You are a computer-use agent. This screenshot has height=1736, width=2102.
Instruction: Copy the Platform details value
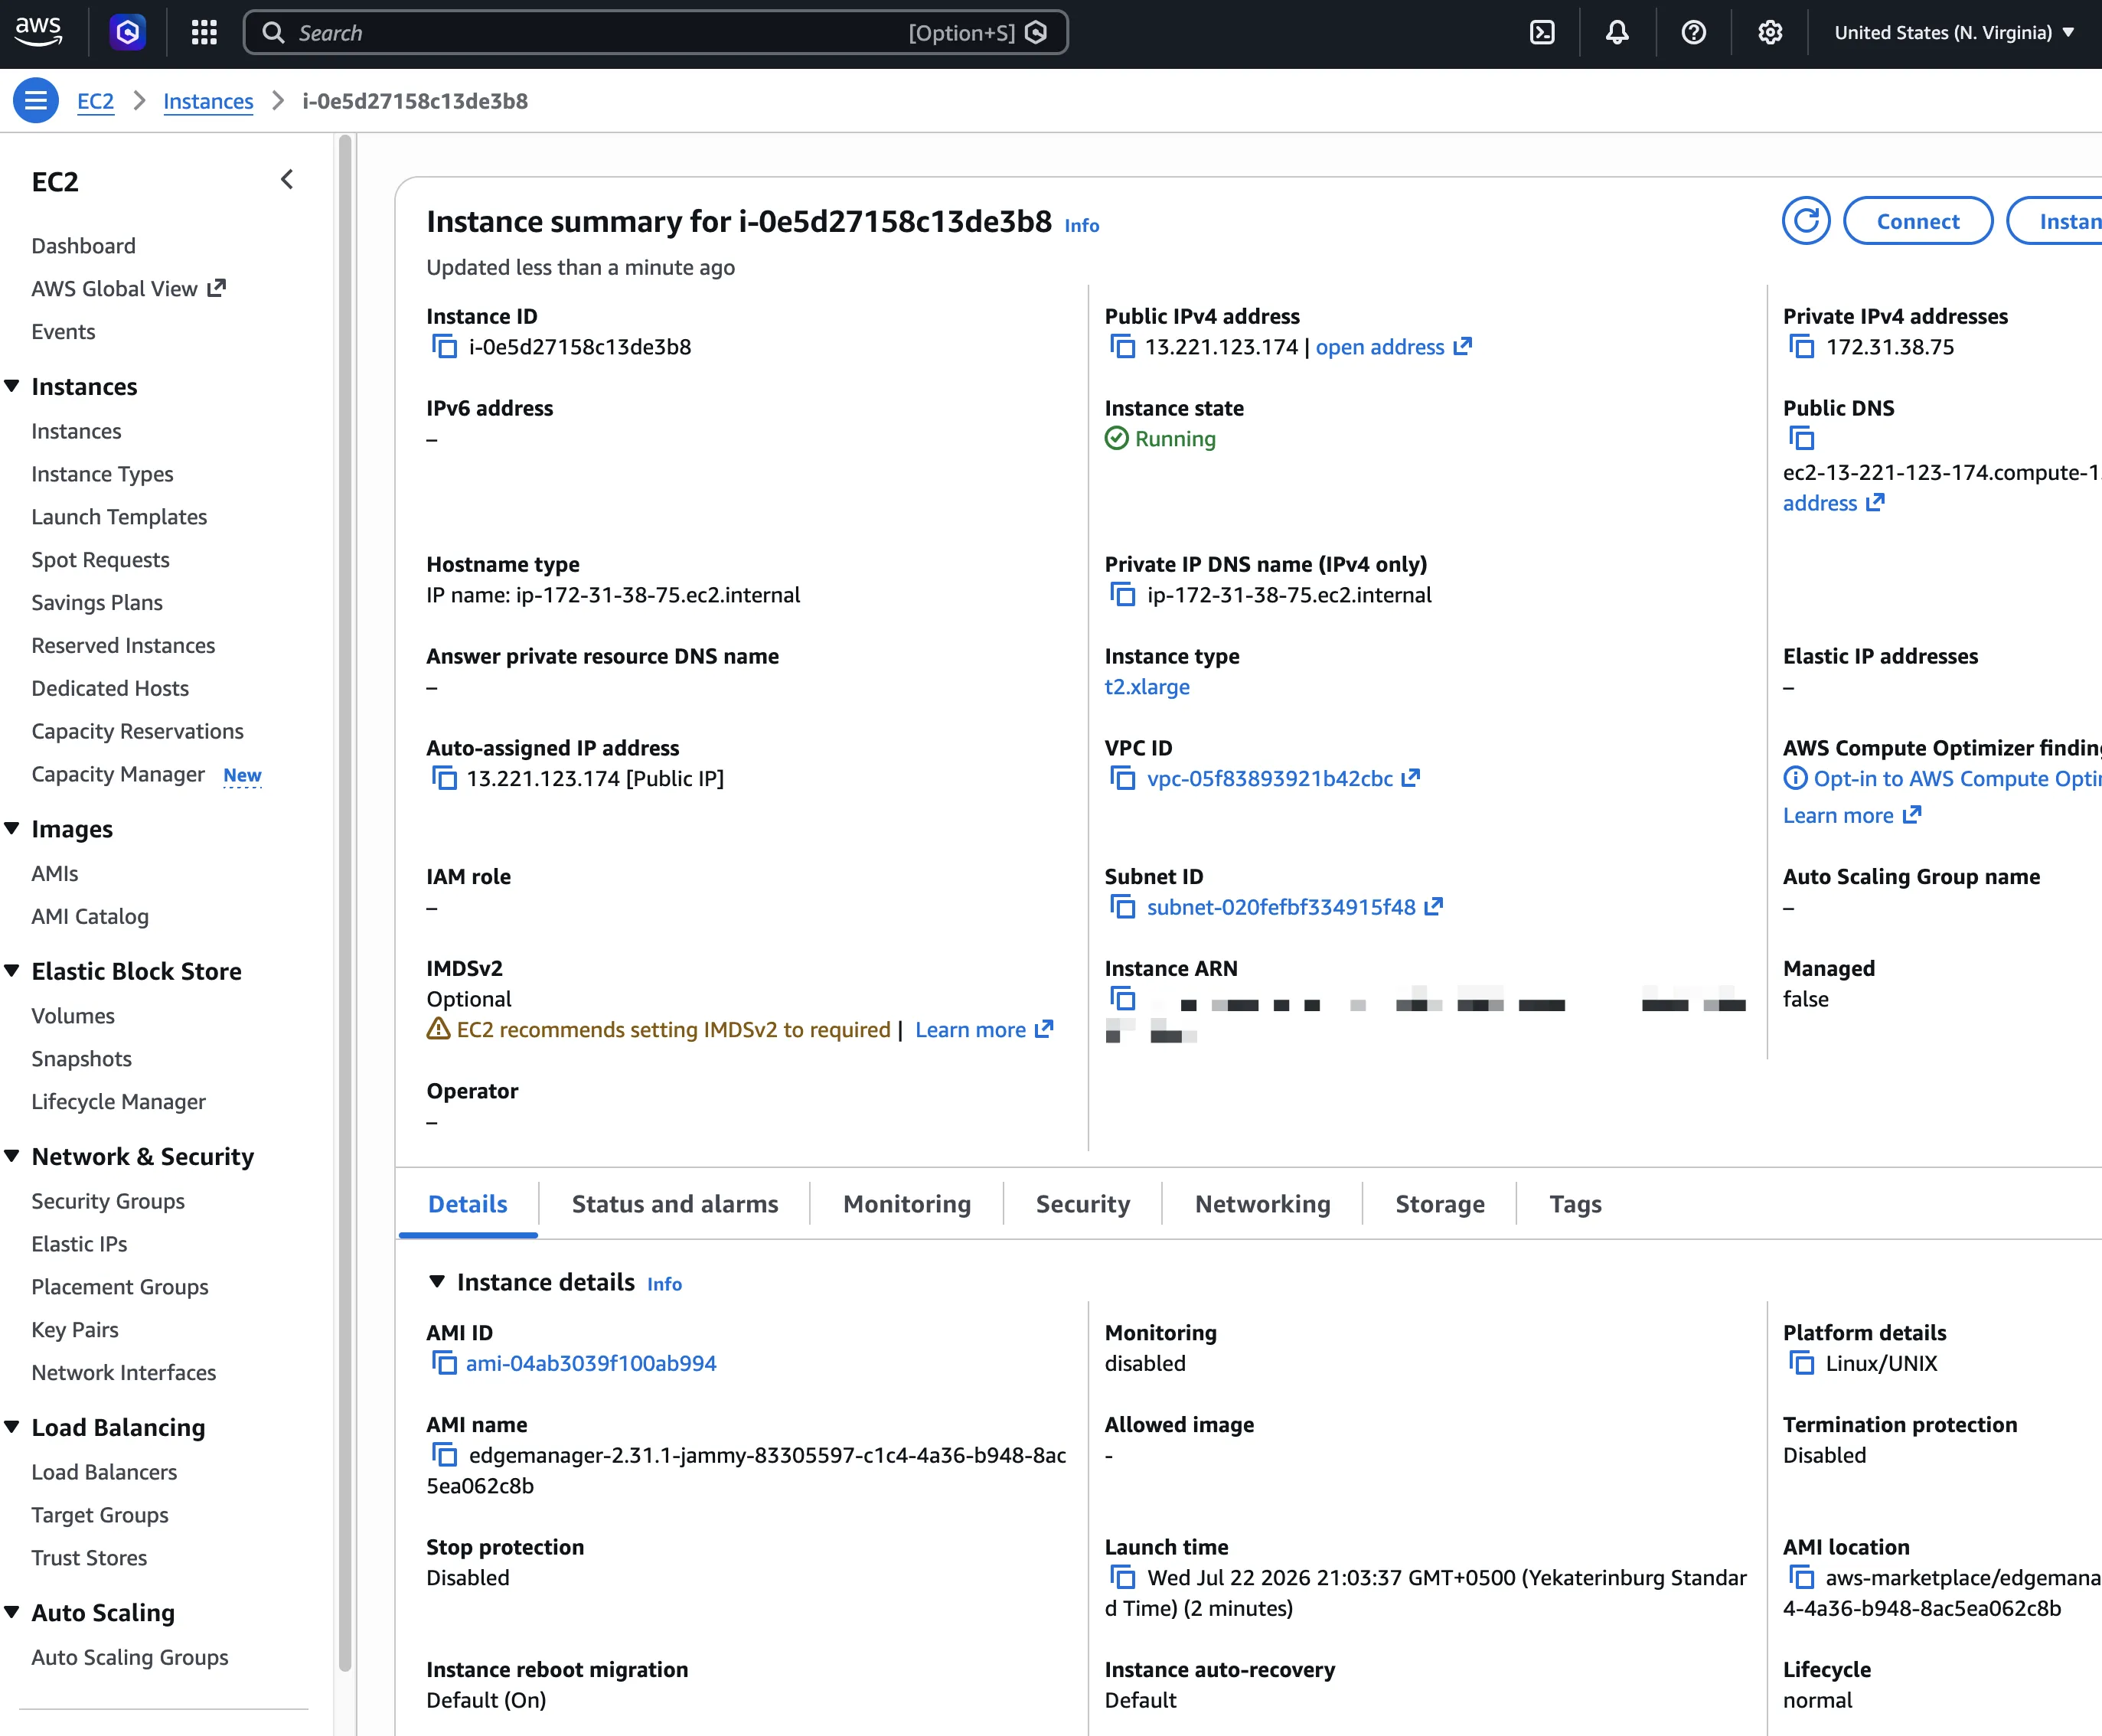(1801, 1363)
